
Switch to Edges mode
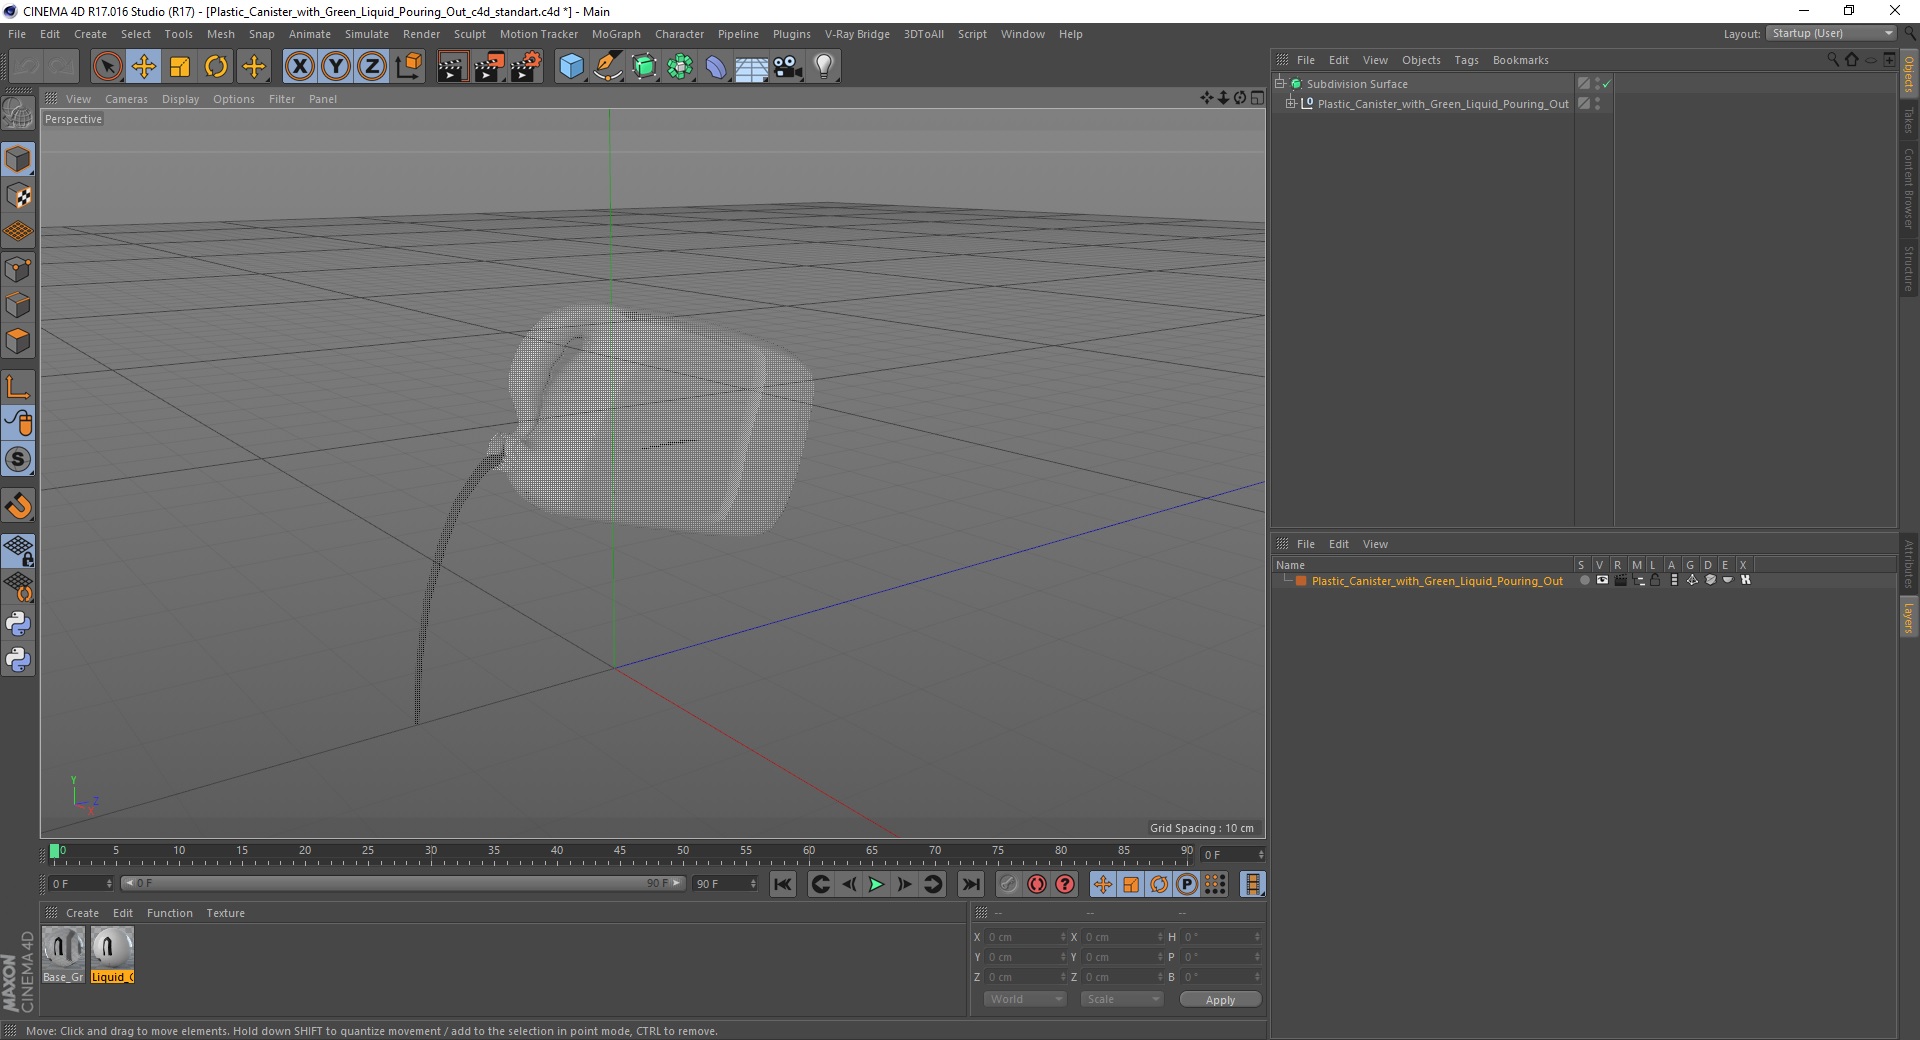pyautogui.click(x=18, y=305)
